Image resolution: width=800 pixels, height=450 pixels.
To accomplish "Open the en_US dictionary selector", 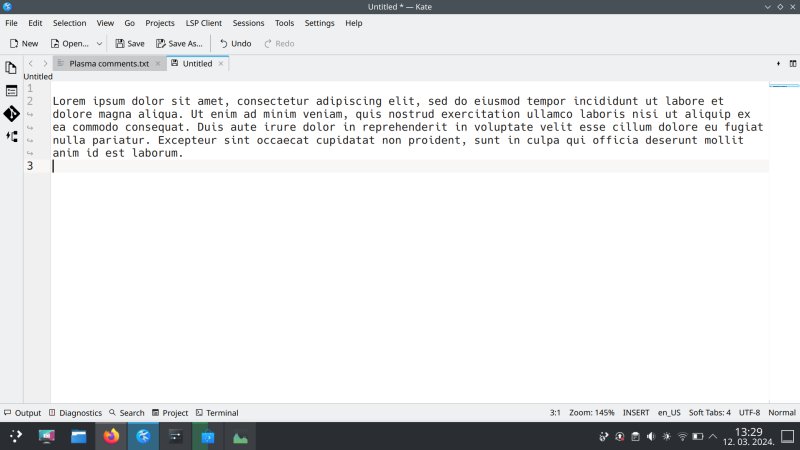I will click(x=669, y=413).
